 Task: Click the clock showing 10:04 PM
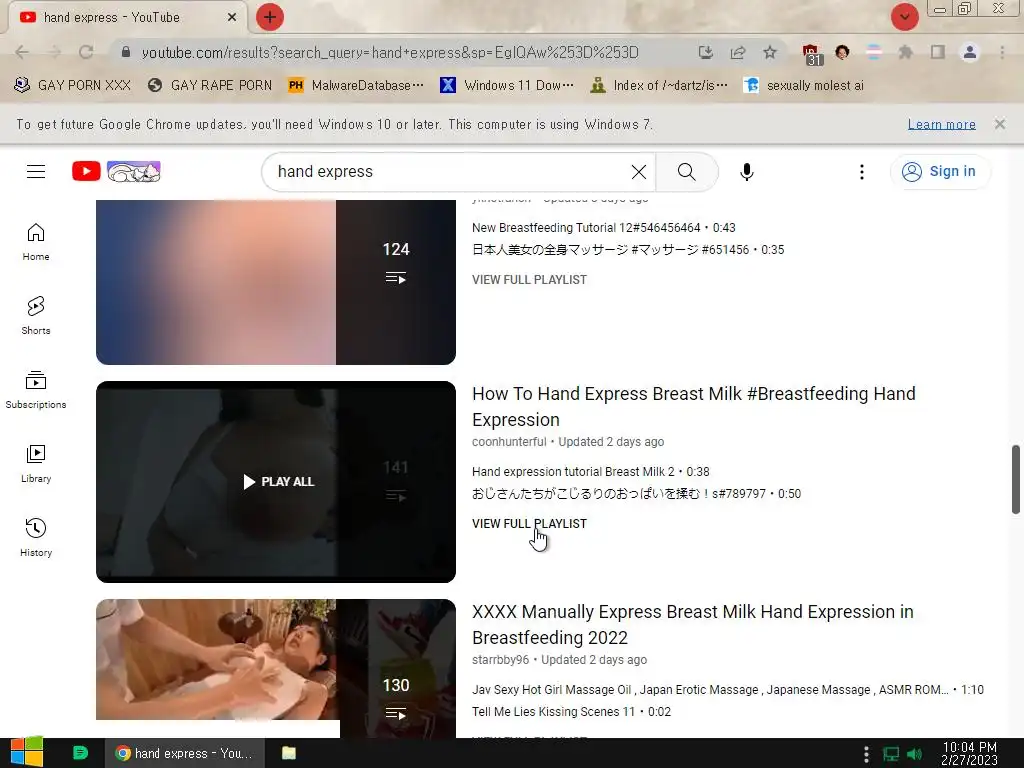pyautogui.click(x=969, y=754)
